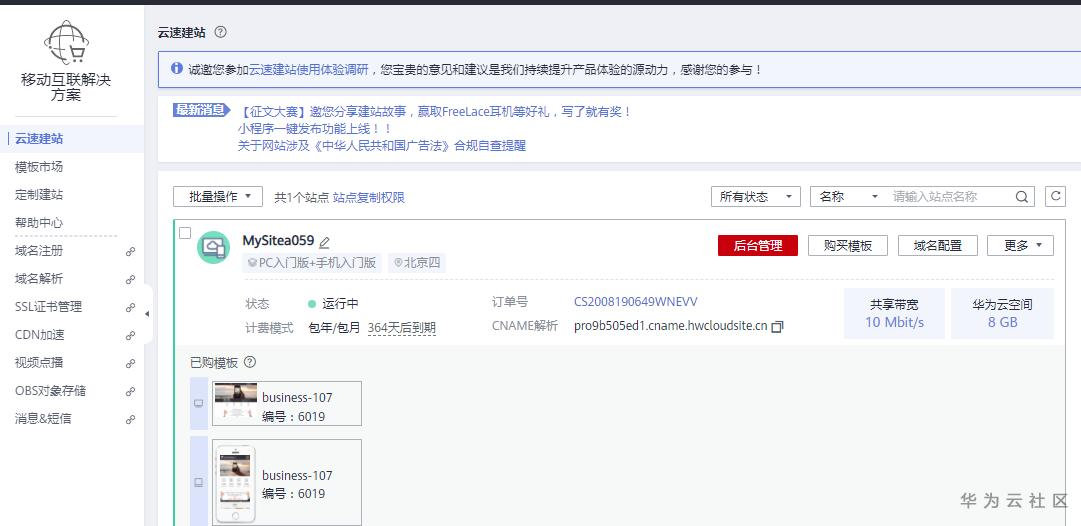Click the 域名配置 button
The height and width of the screenshot is (526, 1081).
click(x=938, y=245)
